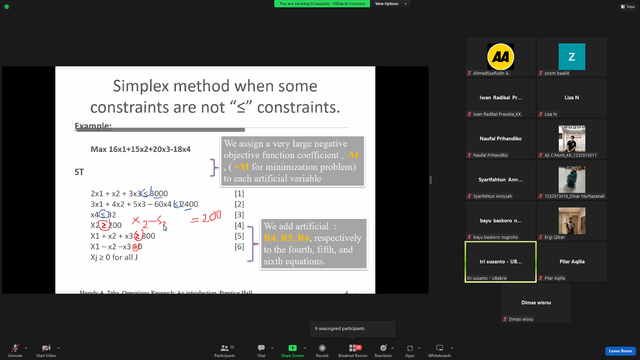Viewport: 640px width, 360px height.
Task: Click the green encryption shield icon
Action: [x=7, y=7]
